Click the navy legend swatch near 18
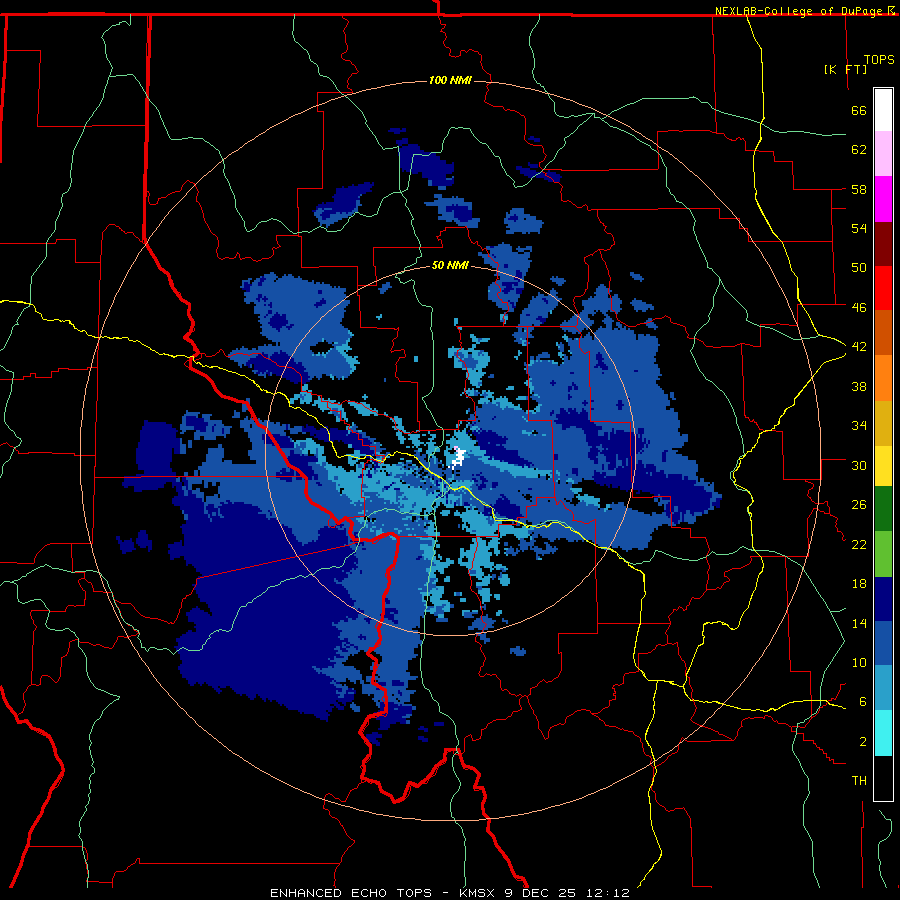The height and width of the screenshot is (900, 900). click(x=883, y=599)
